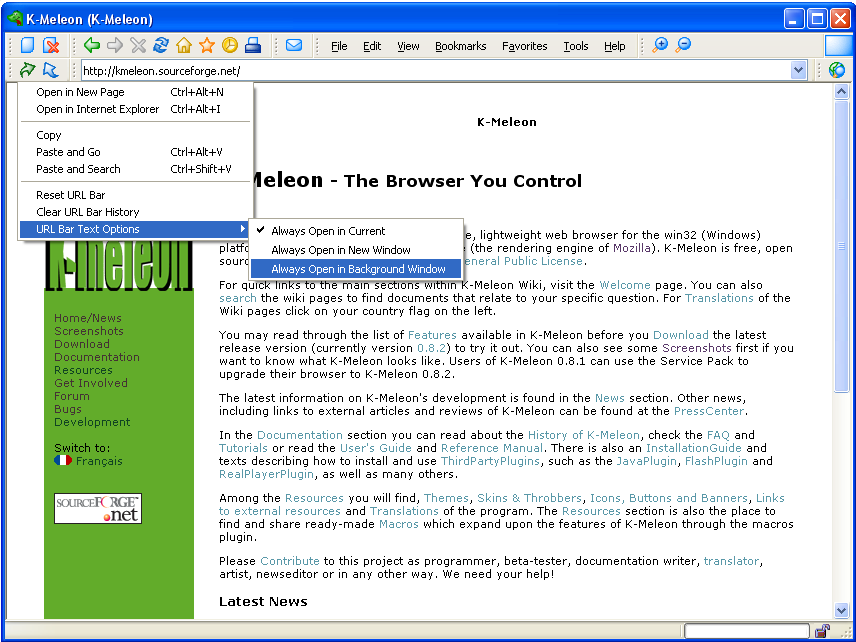Expand the URL bar history dropdown arrow
The width and height of the screenshot is (856, 642).
(798, 70)
